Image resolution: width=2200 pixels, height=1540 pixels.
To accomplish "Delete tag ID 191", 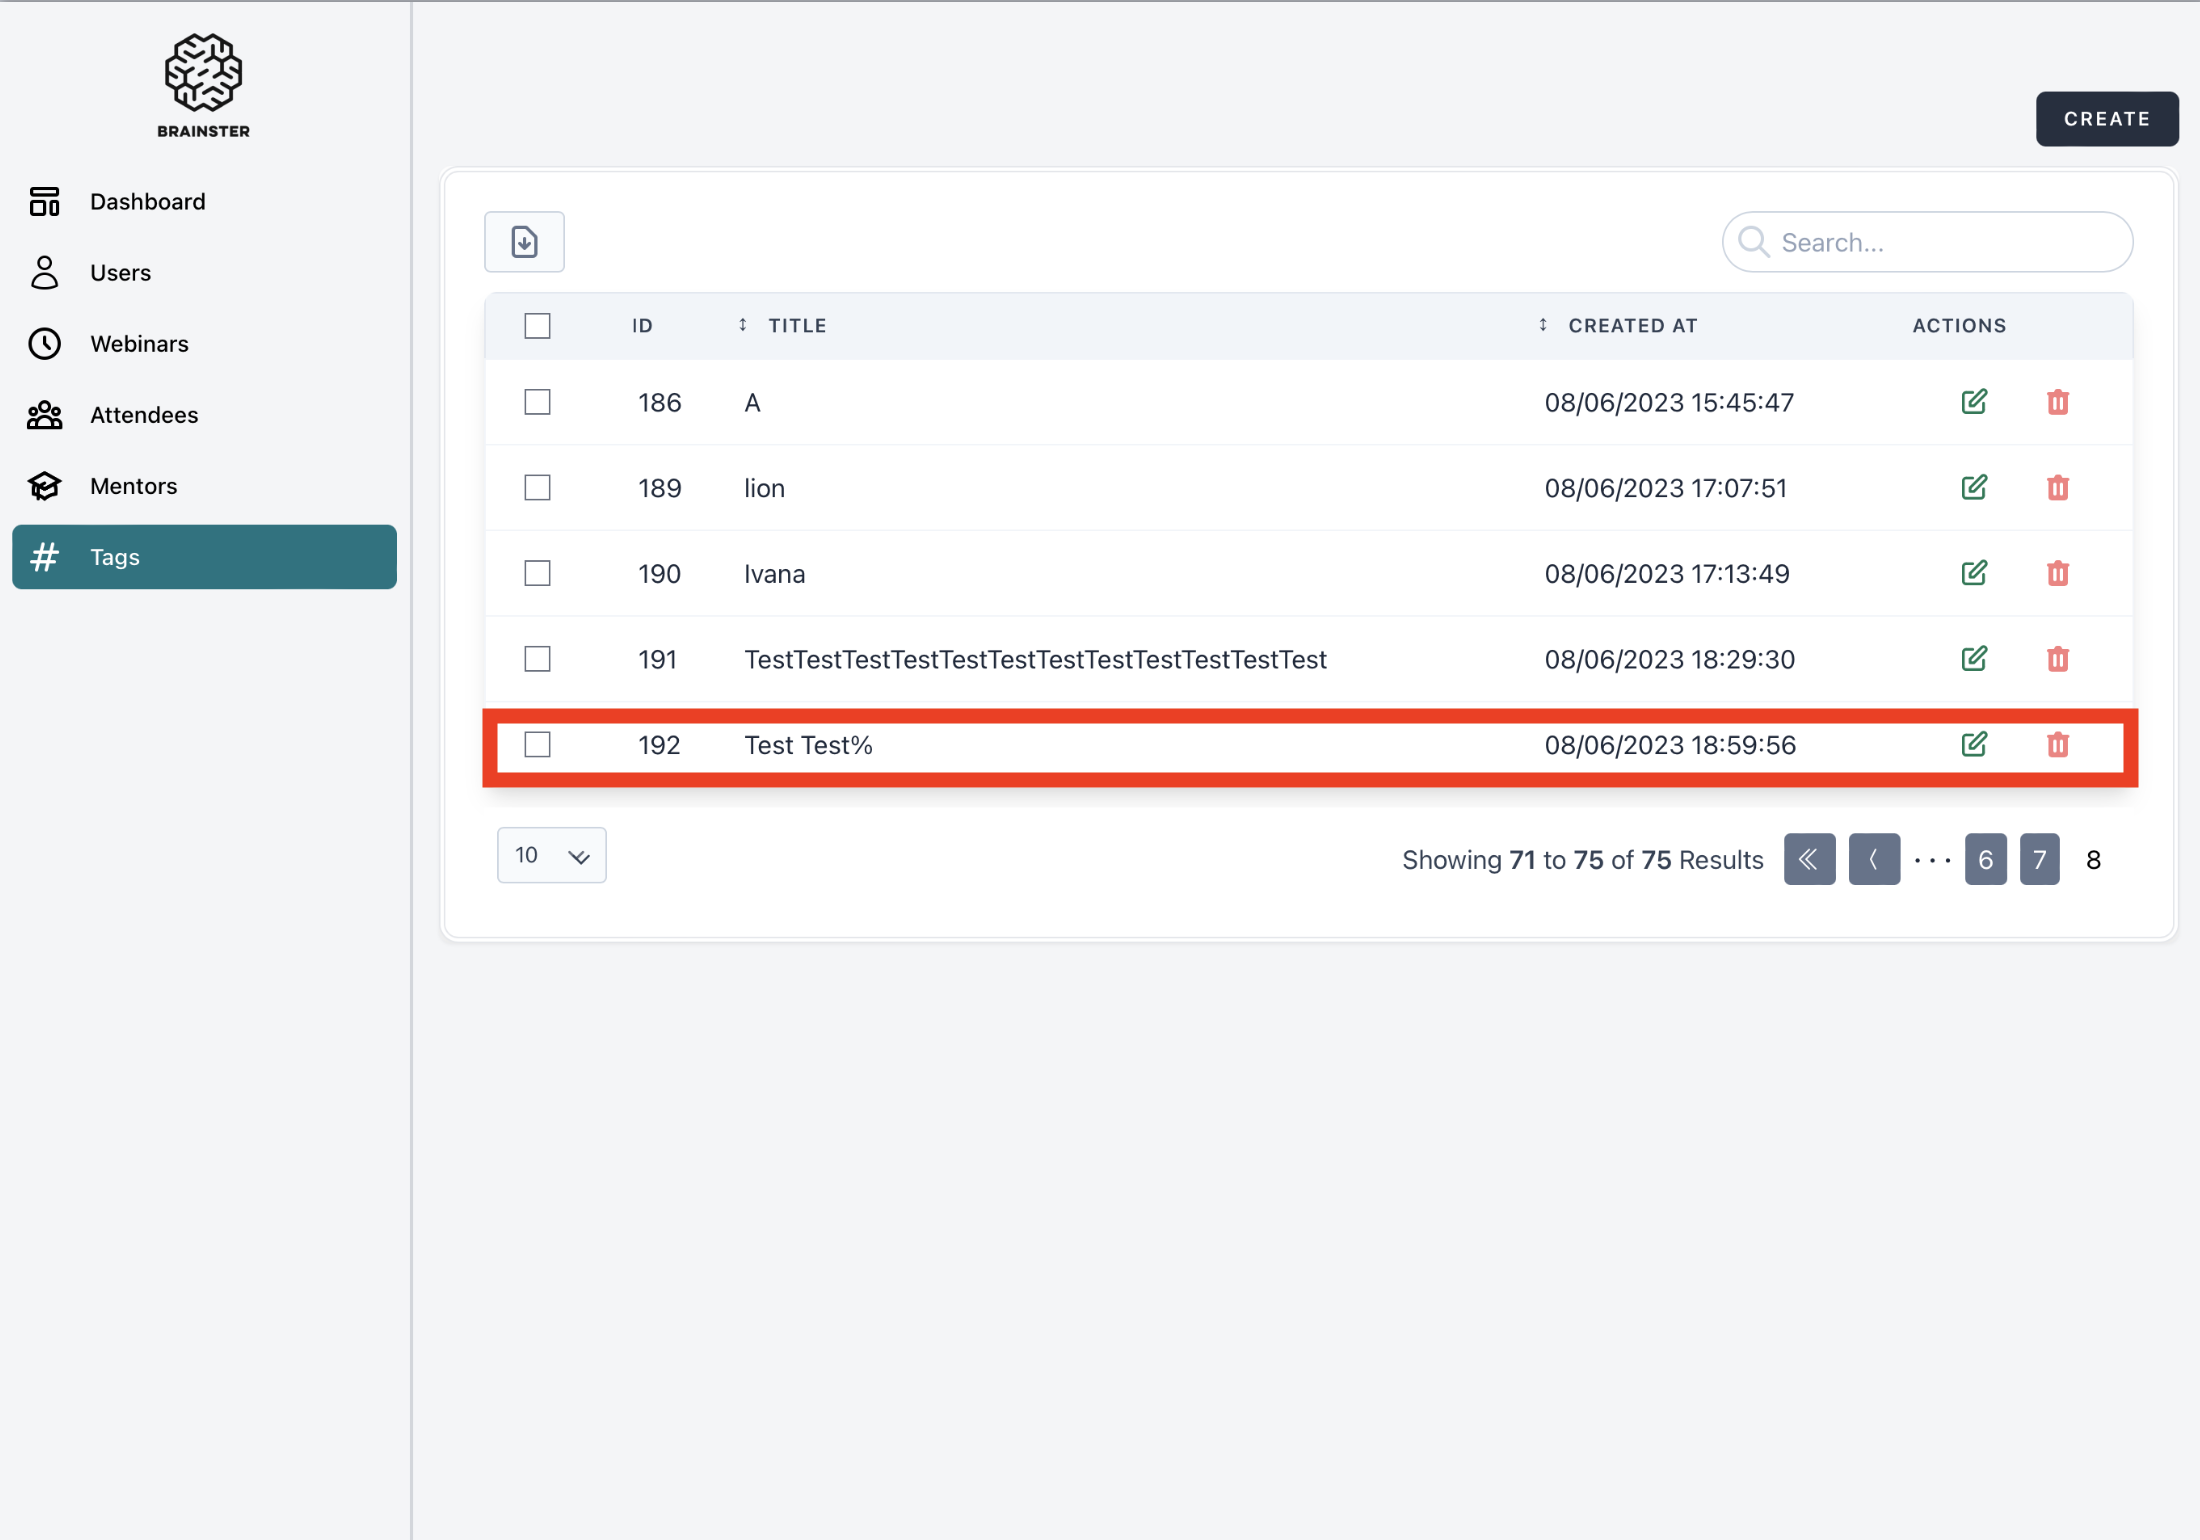I will click(x=2057, y=659).
